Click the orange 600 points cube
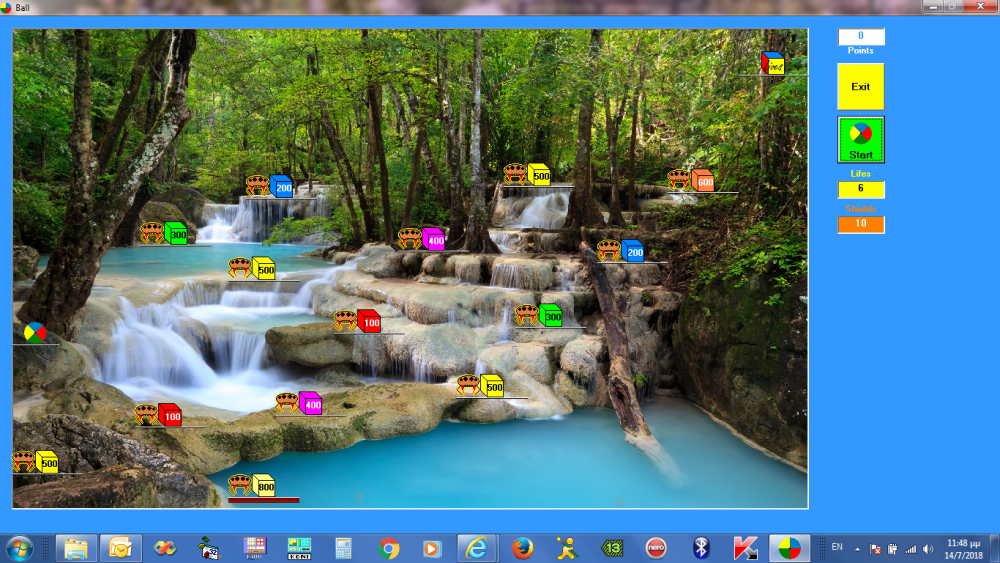 (703, 180)
